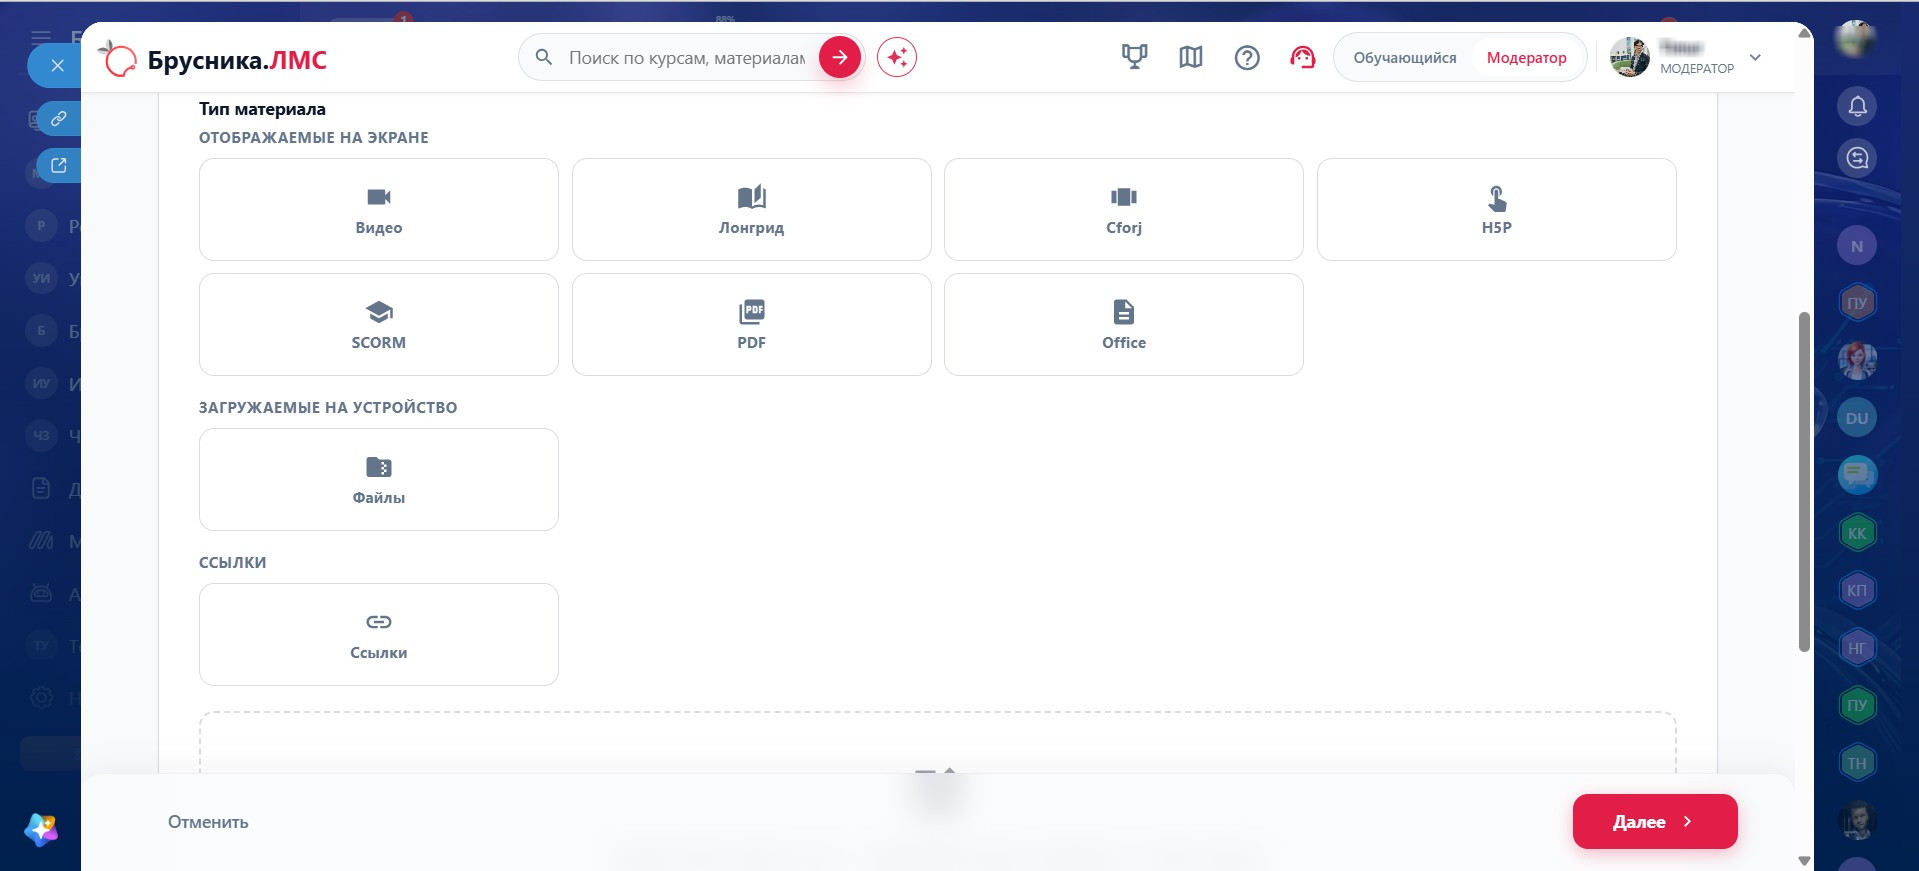1919x871 pixels.
Task: Open the help question mark icon
Action: [1247, 58]
